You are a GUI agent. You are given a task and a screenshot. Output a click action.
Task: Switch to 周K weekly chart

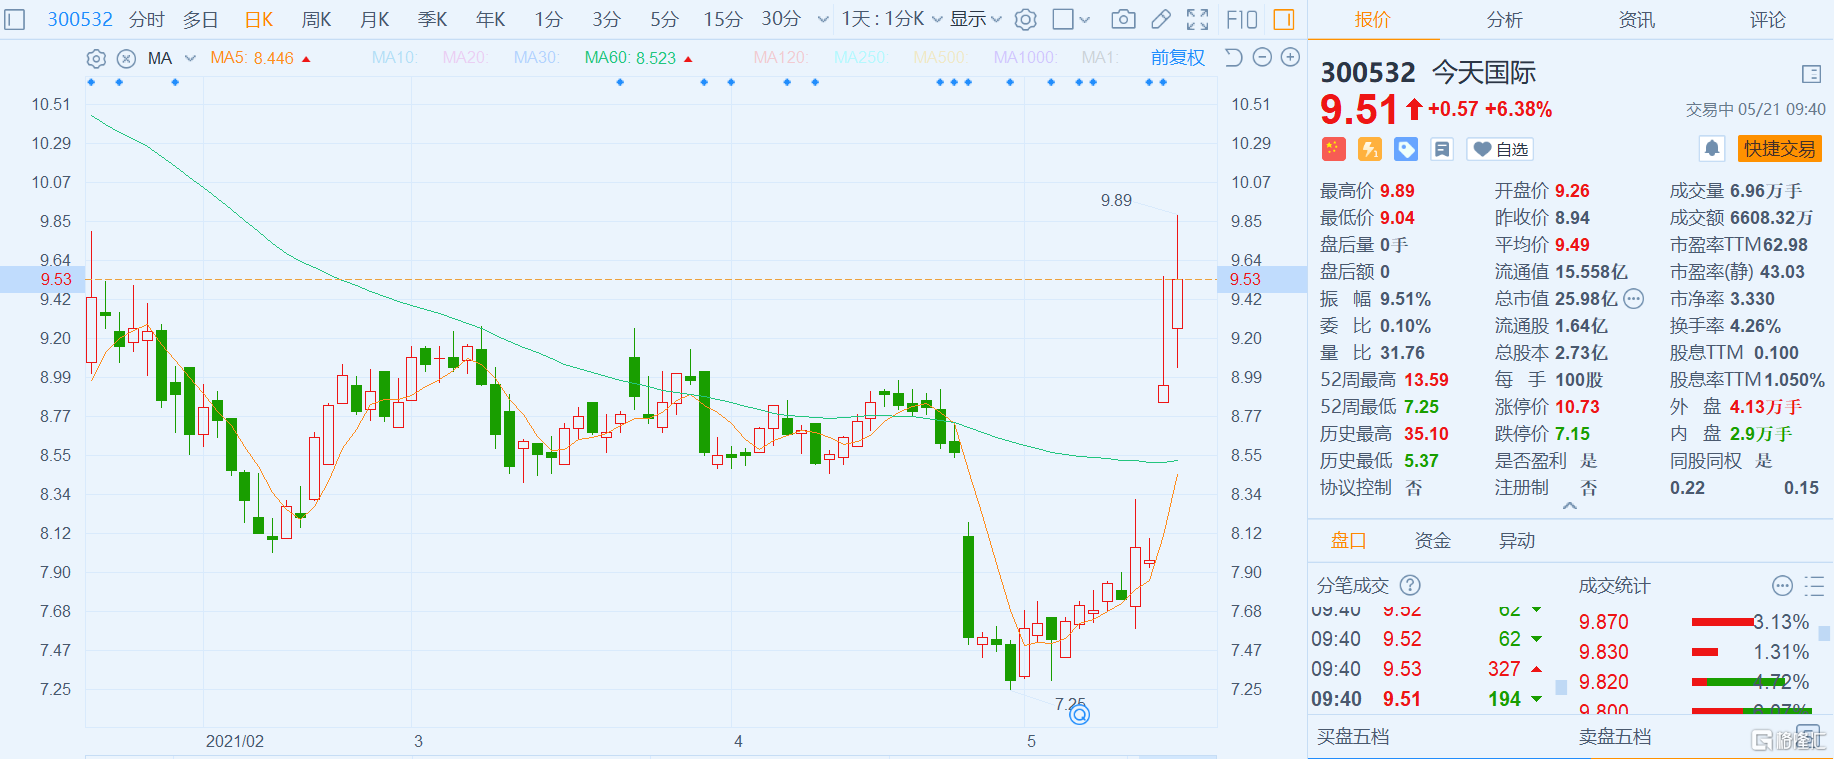pos(316,19)
